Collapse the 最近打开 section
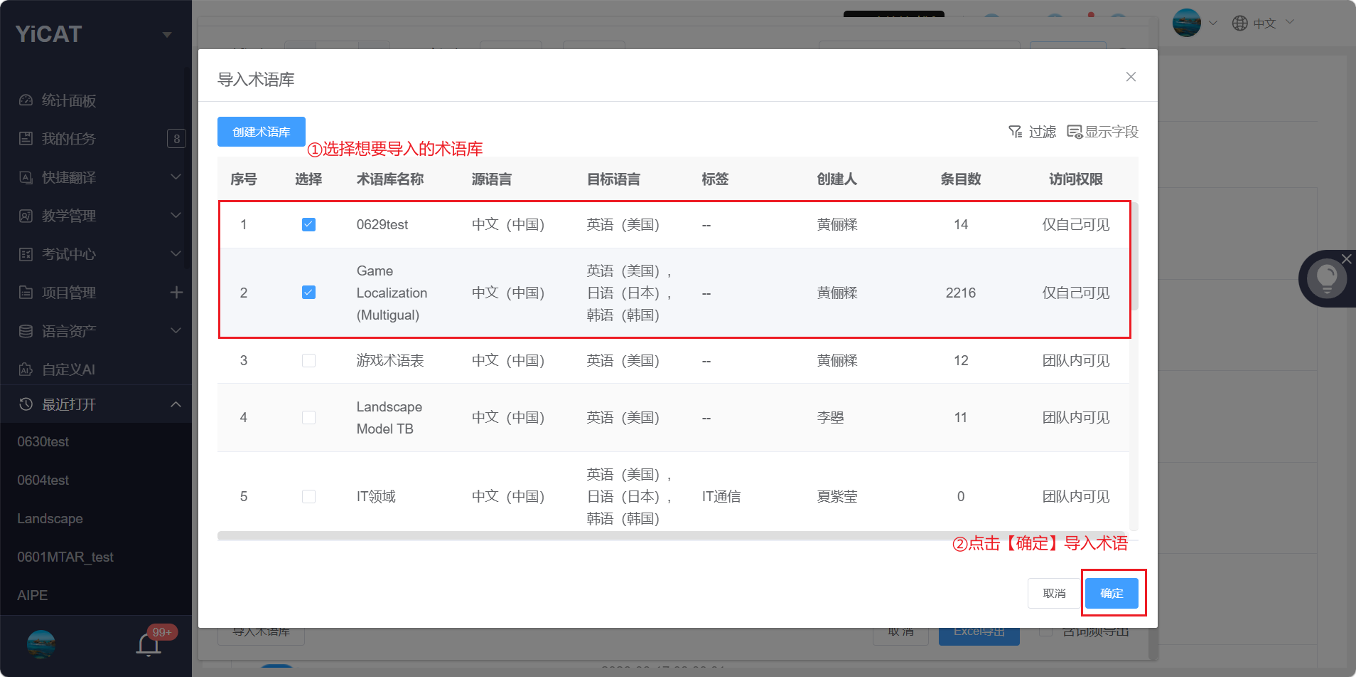Screen dimensions: 1356x678 coord(176,404)
